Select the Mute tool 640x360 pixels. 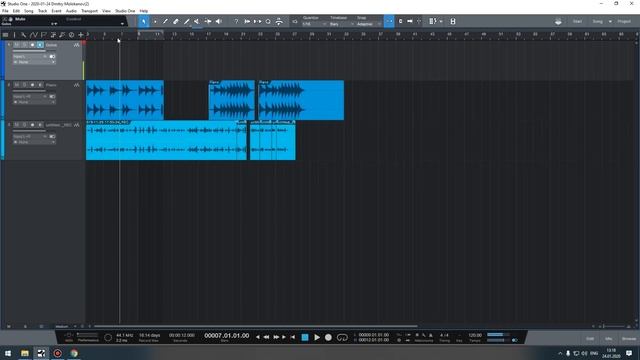click(197, 21)
